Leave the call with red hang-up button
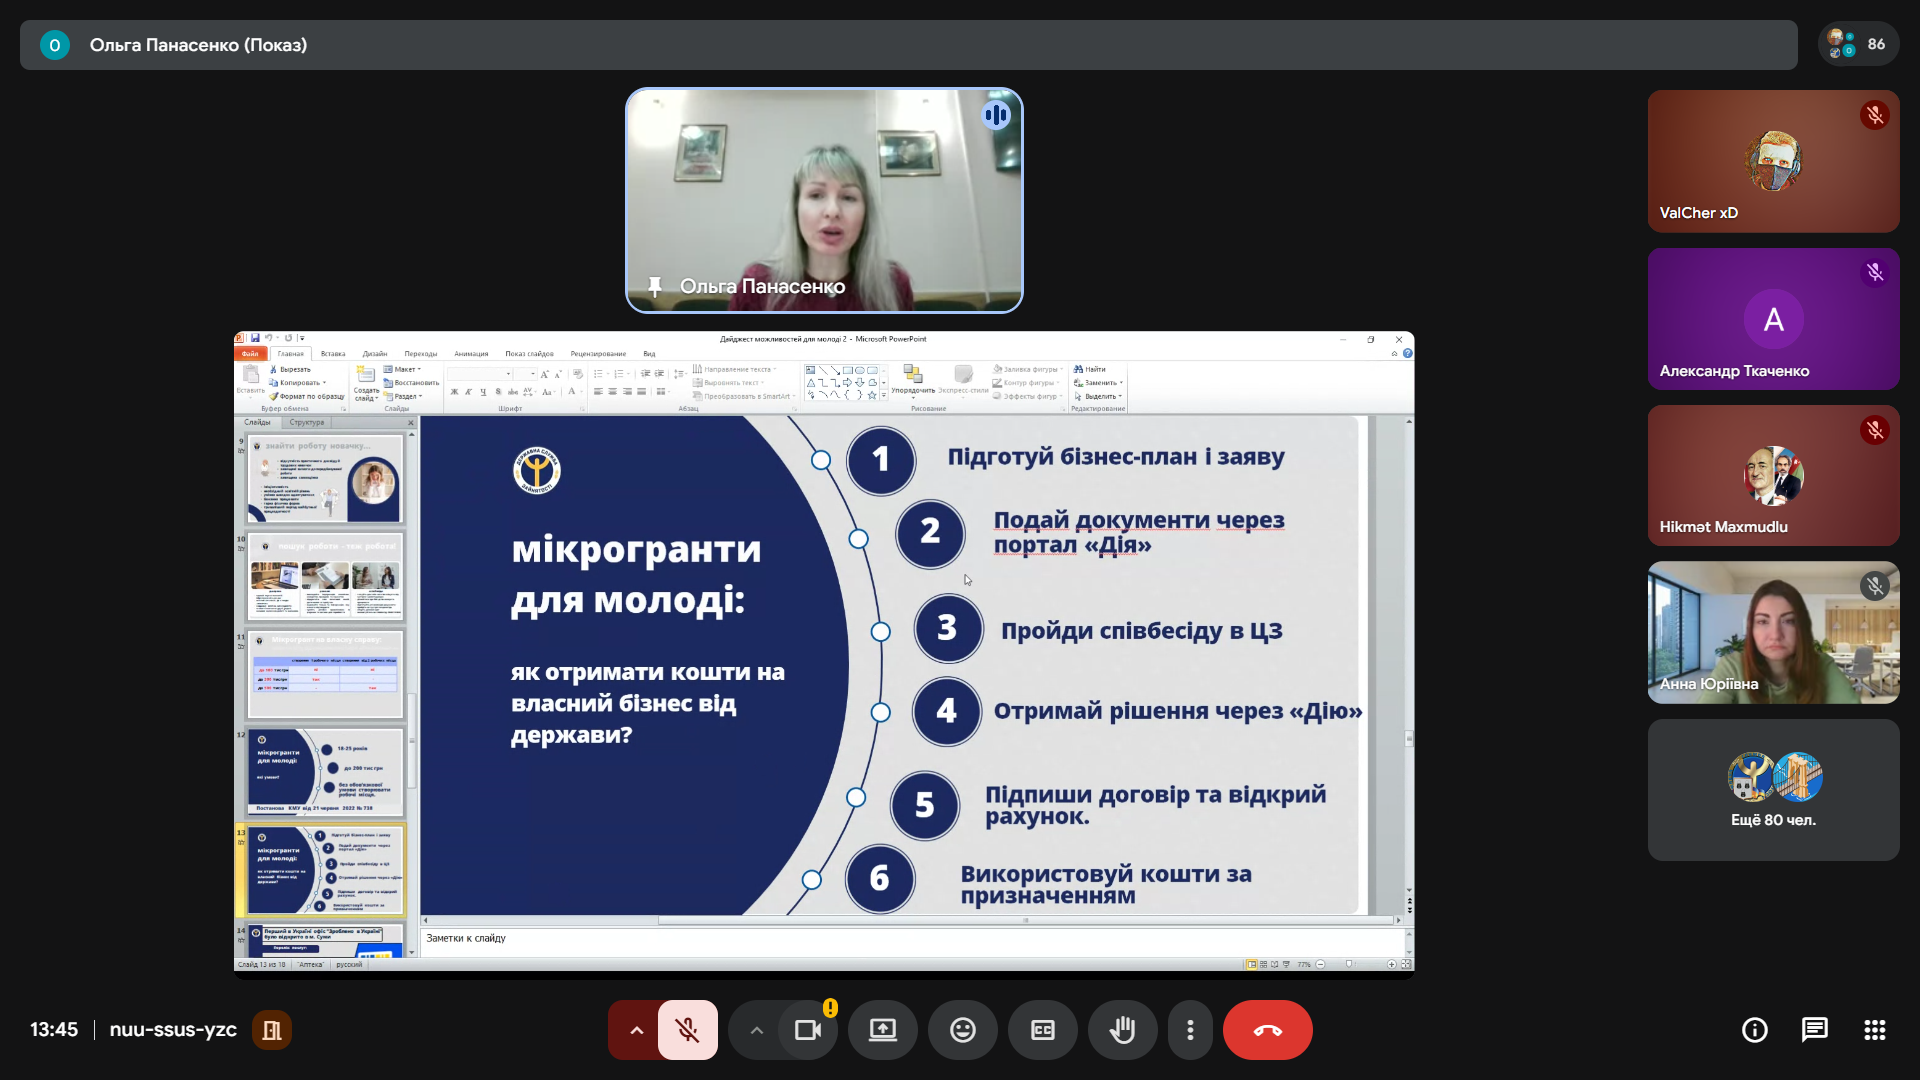This screenshot has width=1920, height=1080. (1267, 1030)
